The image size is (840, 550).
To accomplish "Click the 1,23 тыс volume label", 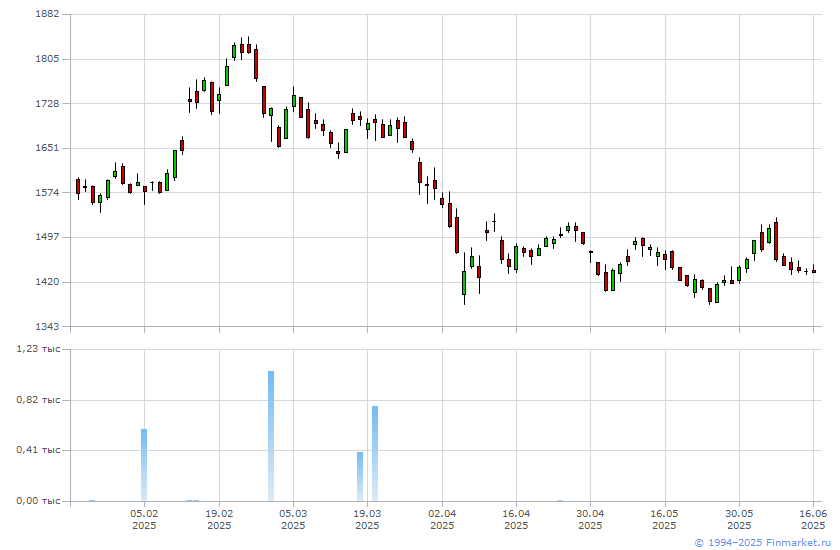I will click(38, 349).
